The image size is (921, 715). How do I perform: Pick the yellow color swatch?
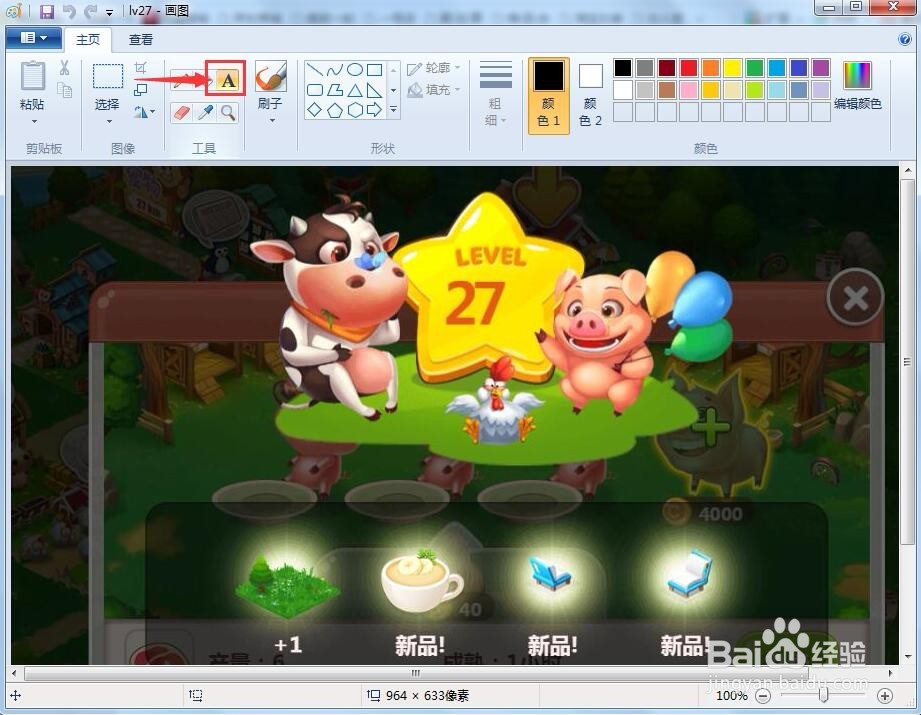732,68
